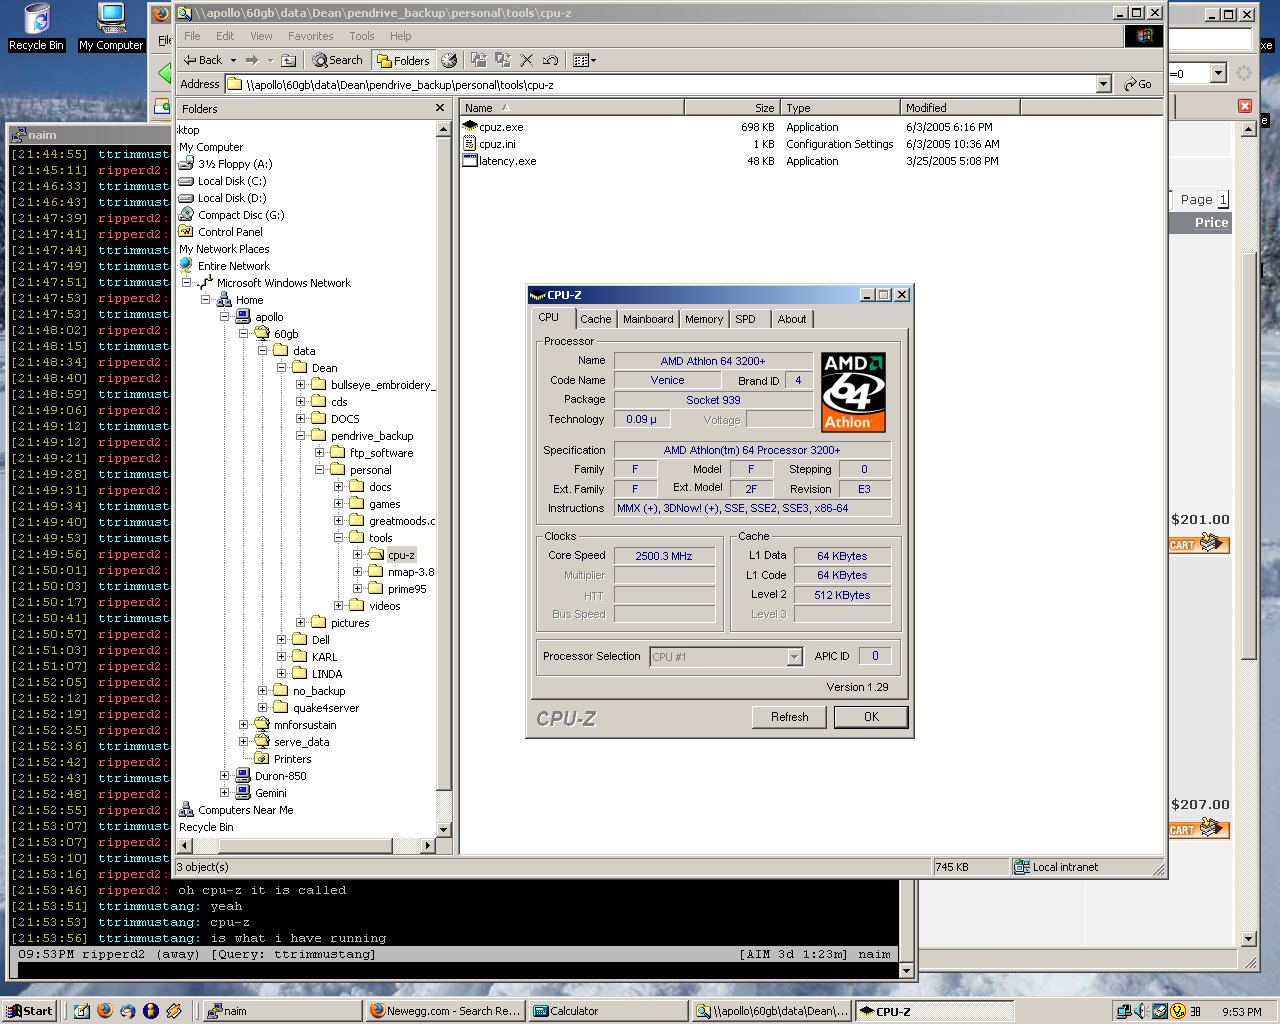Open the View menu in Explorer
The image size is (1280, 1024).
(261, 36)
